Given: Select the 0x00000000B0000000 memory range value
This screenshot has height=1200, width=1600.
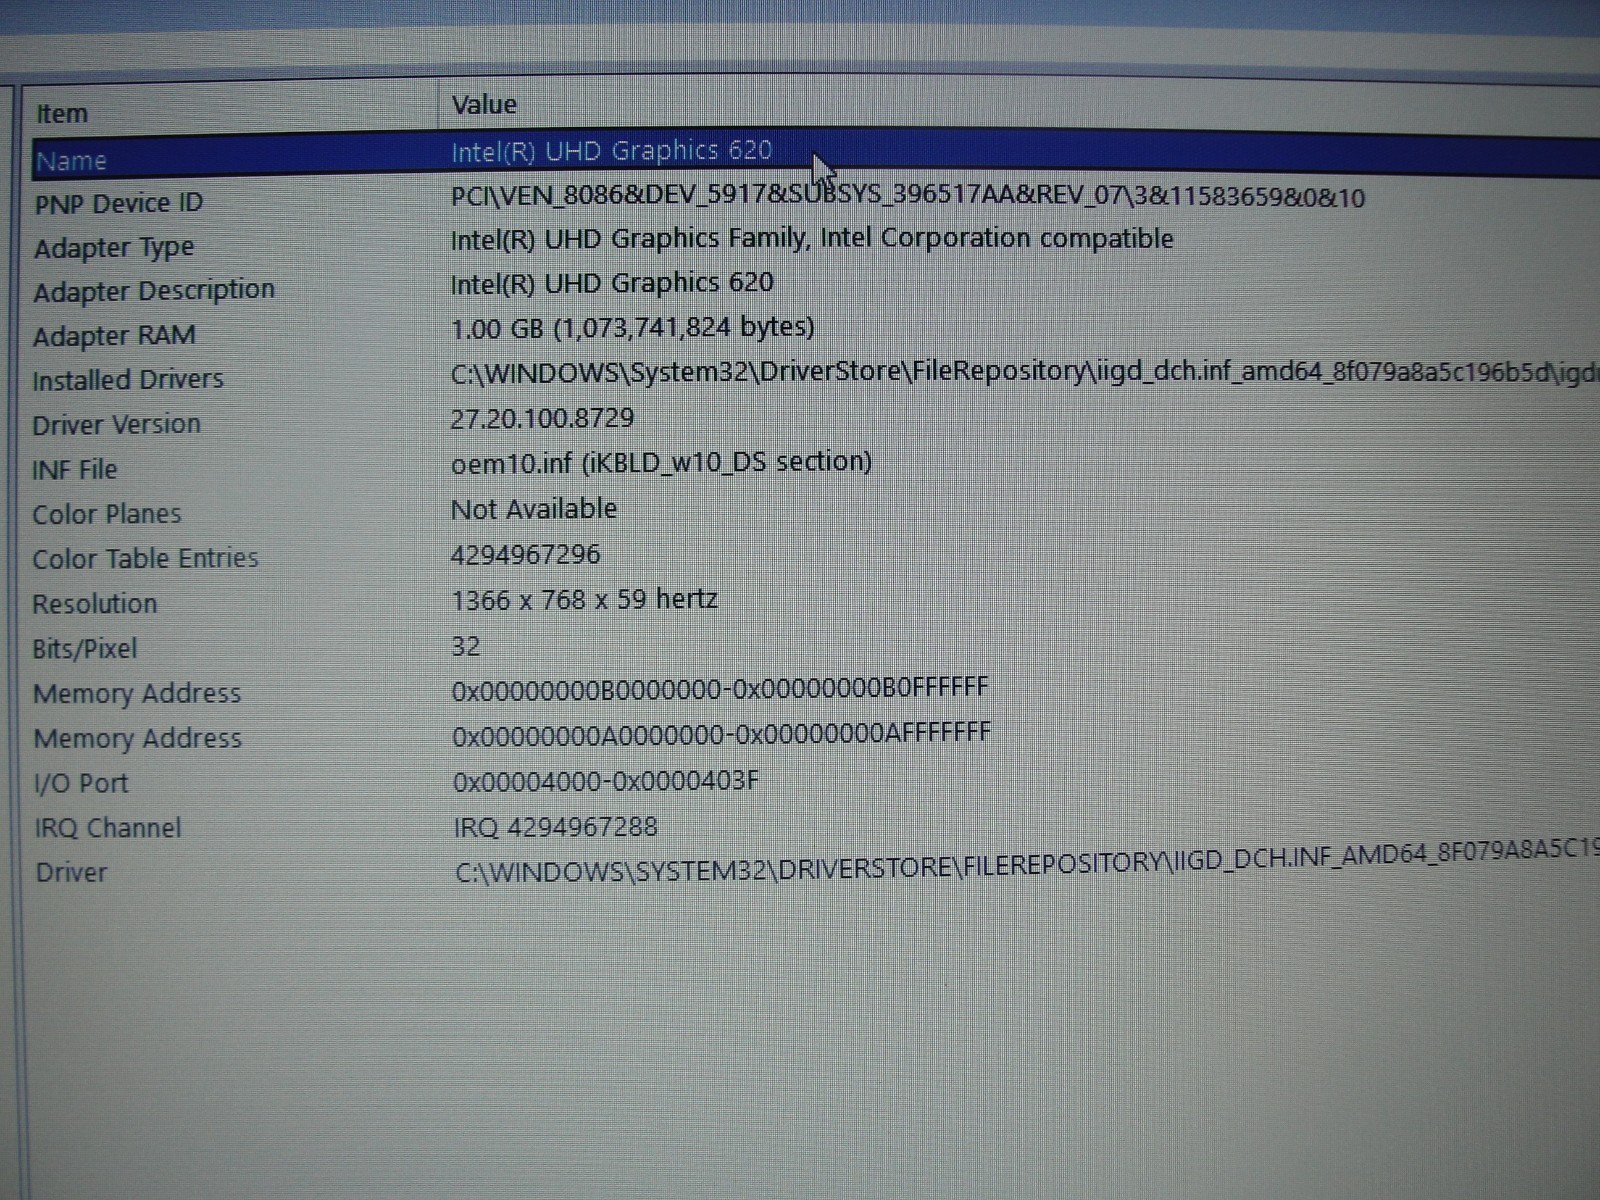Looking at the screenshot, I should tap(720, 689).
